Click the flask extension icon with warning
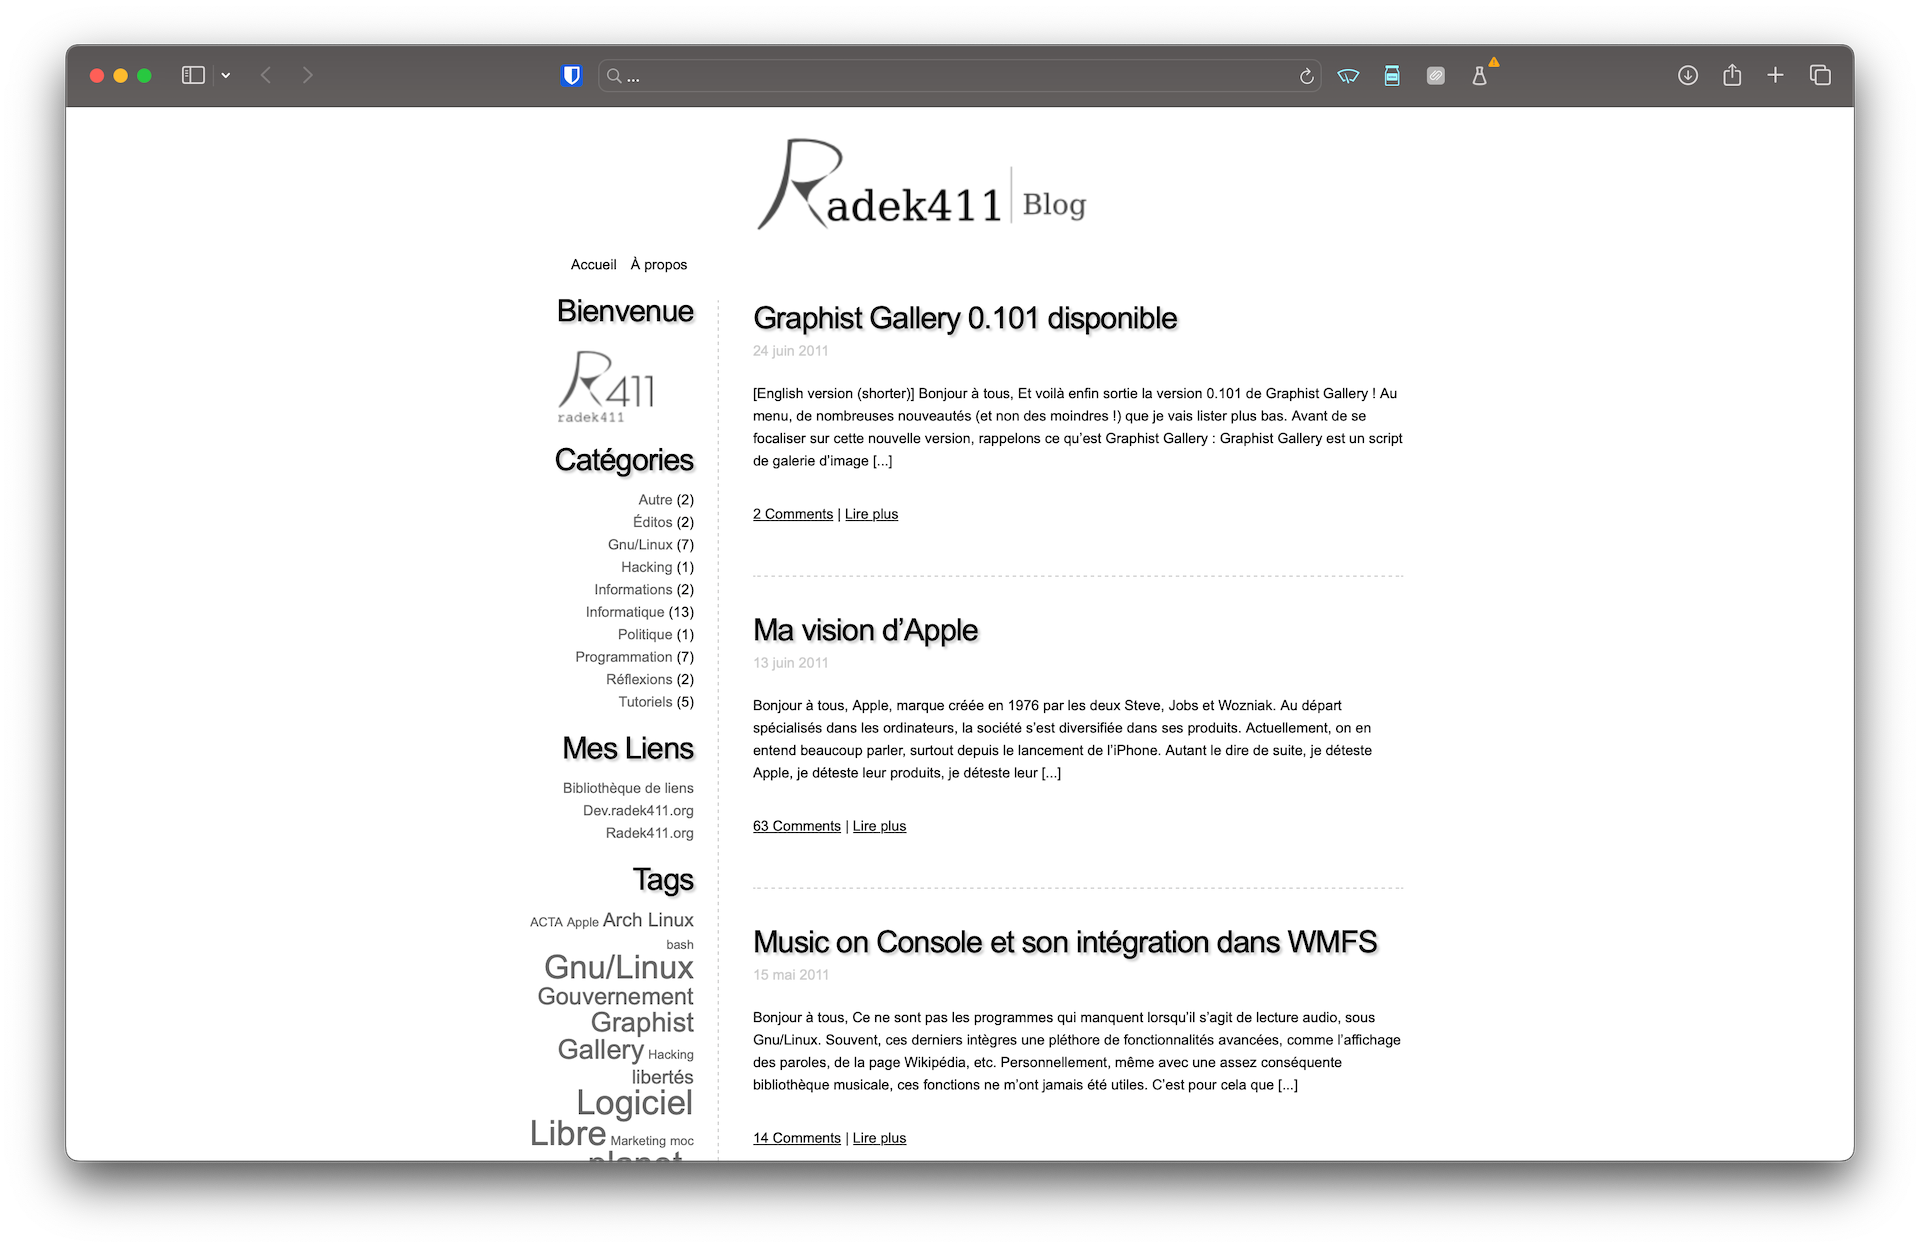The width and height of the screenshot is (1920, 1248). [1479, 76]
